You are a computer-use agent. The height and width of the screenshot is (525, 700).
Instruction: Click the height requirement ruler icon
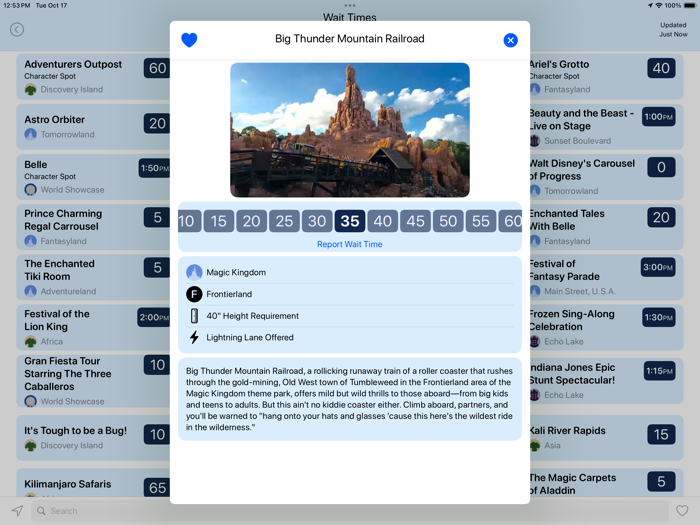(194, 316)
